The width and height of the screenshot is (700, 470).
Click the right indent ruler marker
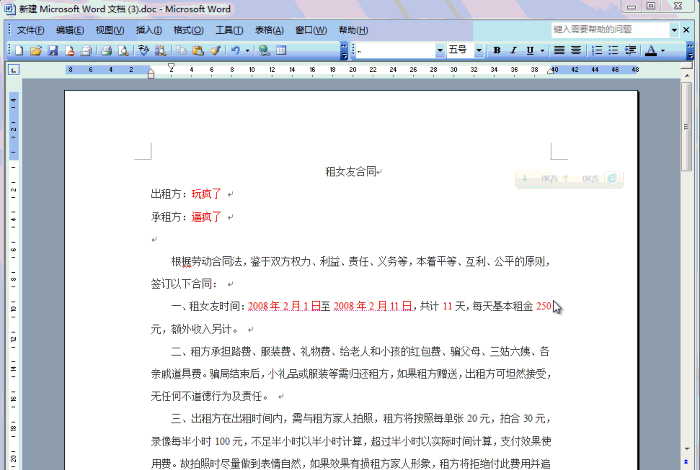pyautogui.click(x=550, y=71)
